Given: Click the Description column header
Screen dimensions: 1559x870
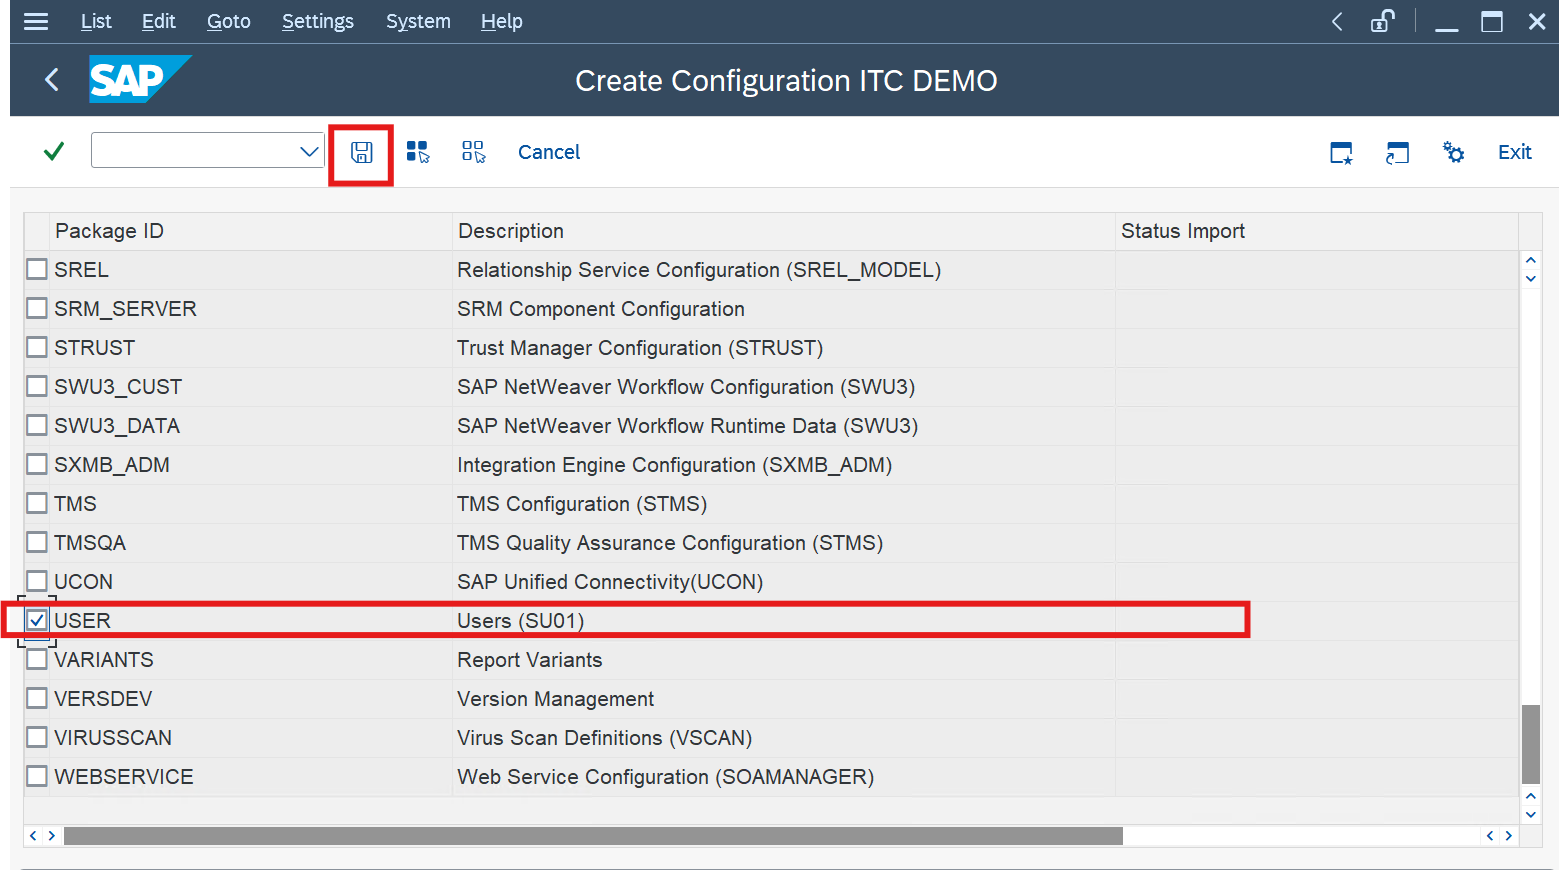Looking at the screenshot, I should (510, 231).
